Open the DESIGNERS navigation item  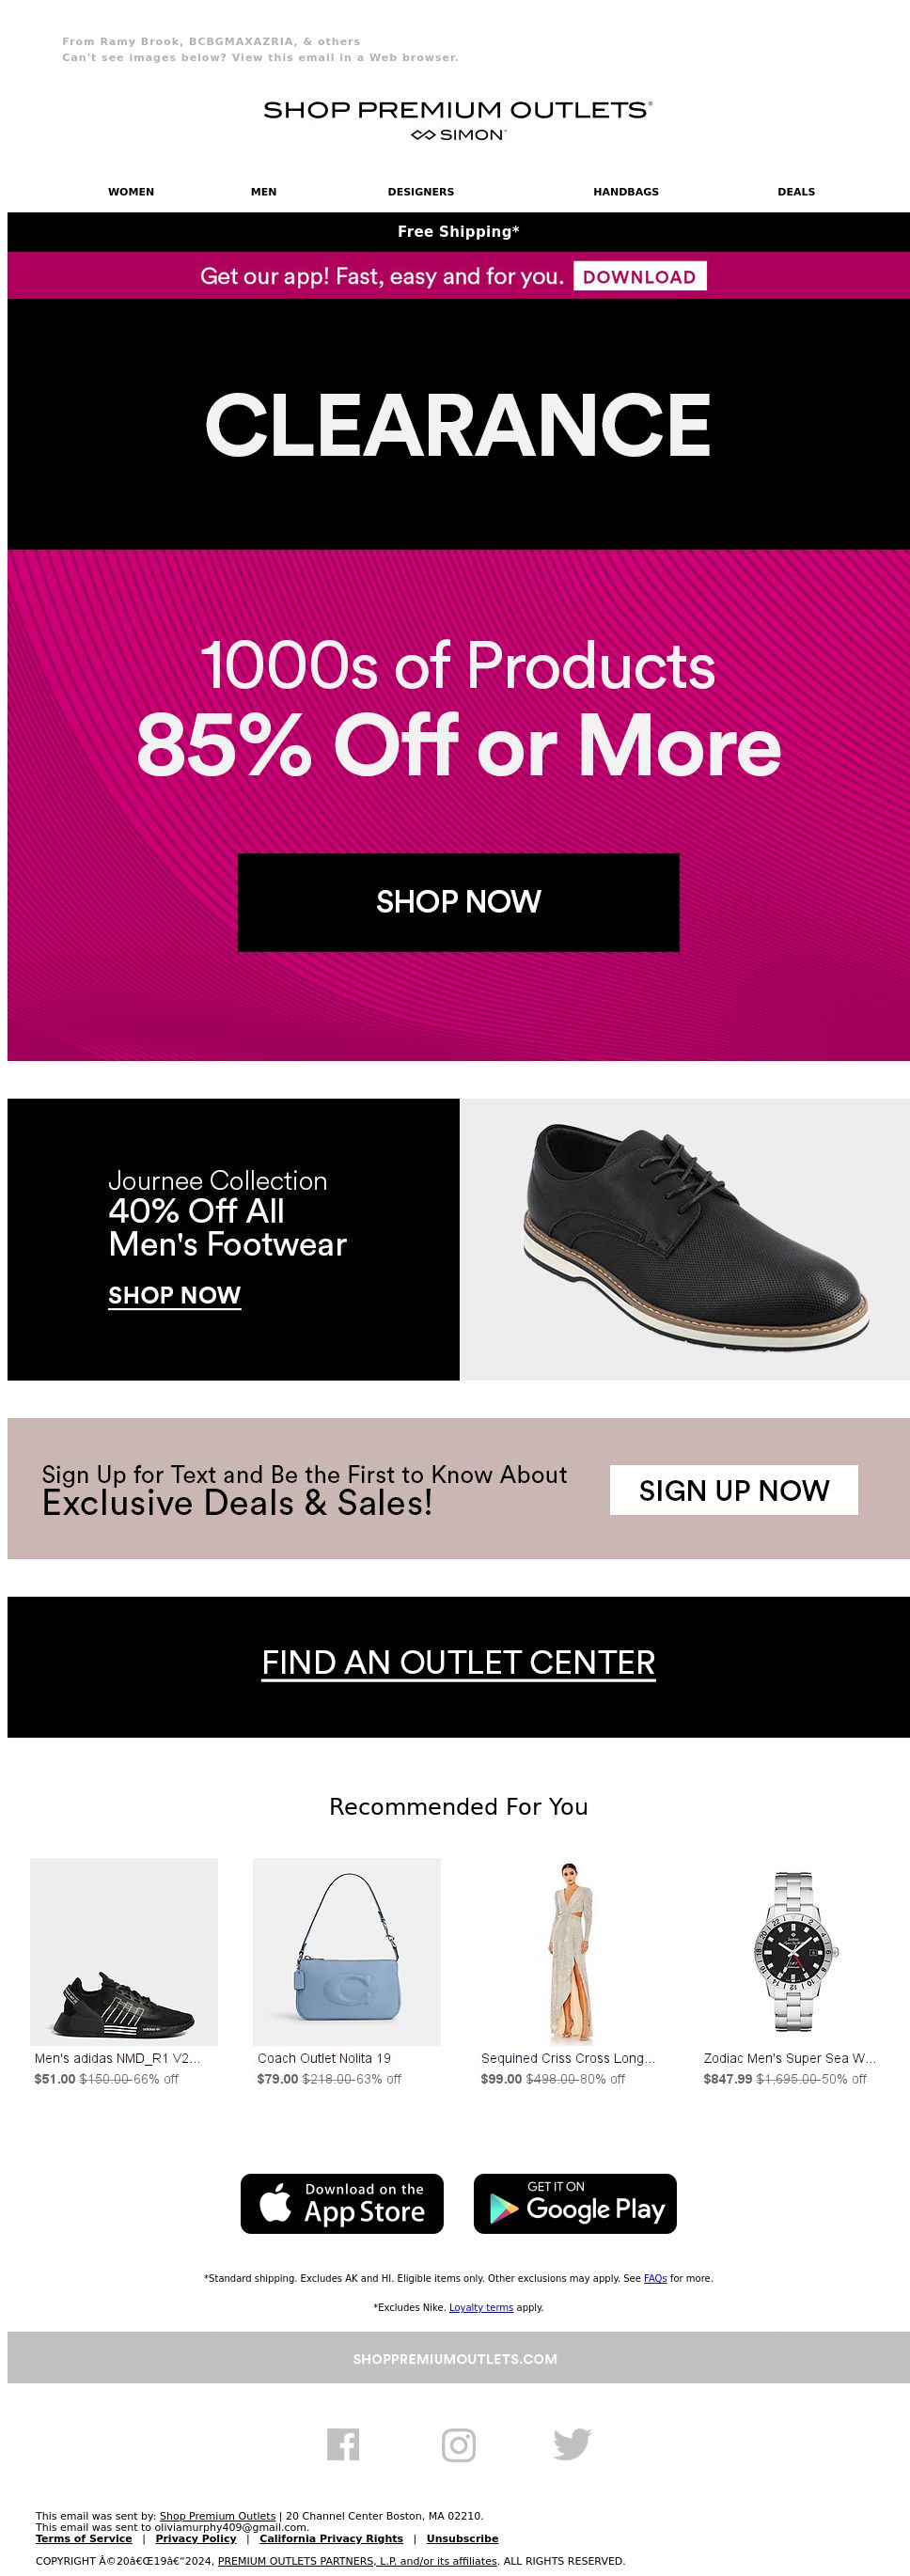point(421,191)
